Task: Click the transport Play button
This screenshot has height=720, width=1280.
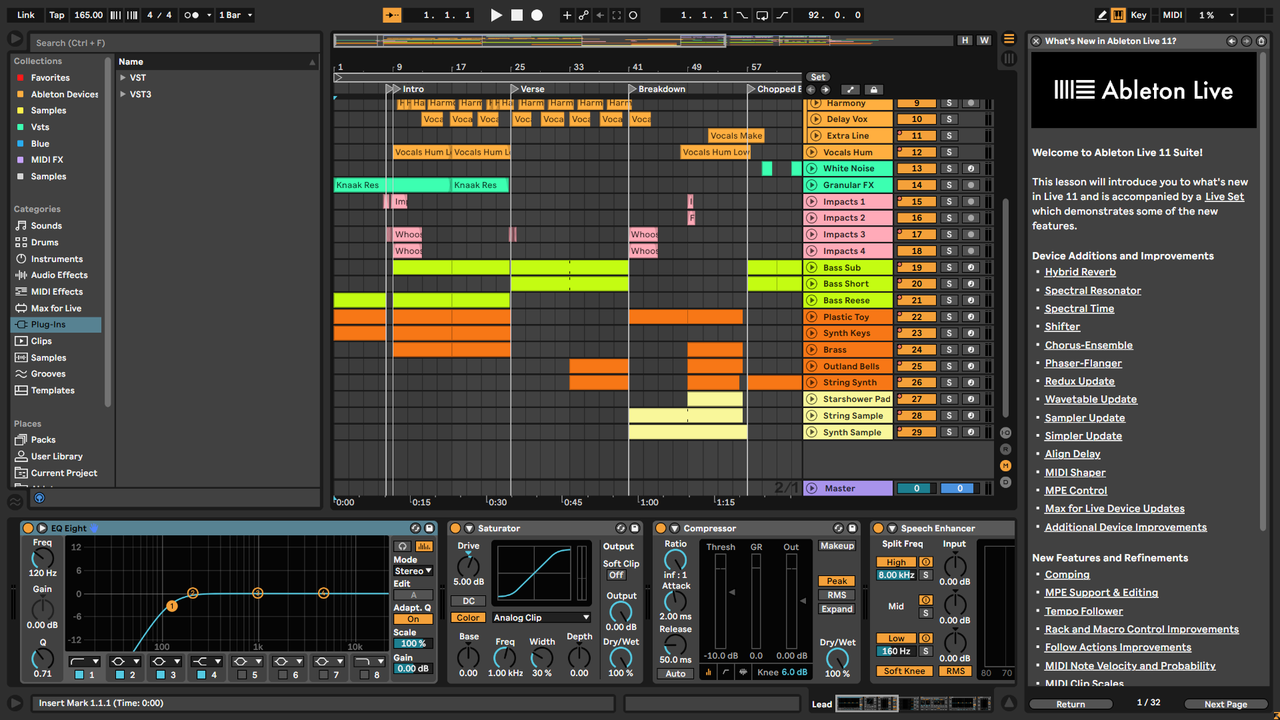Action: (x=496, y=15)
